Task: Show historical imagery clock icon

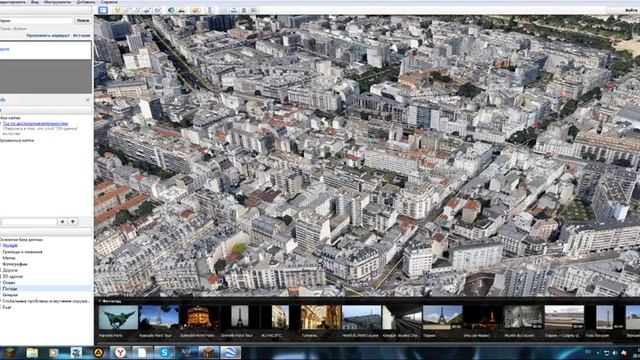Action: [171, 10]
